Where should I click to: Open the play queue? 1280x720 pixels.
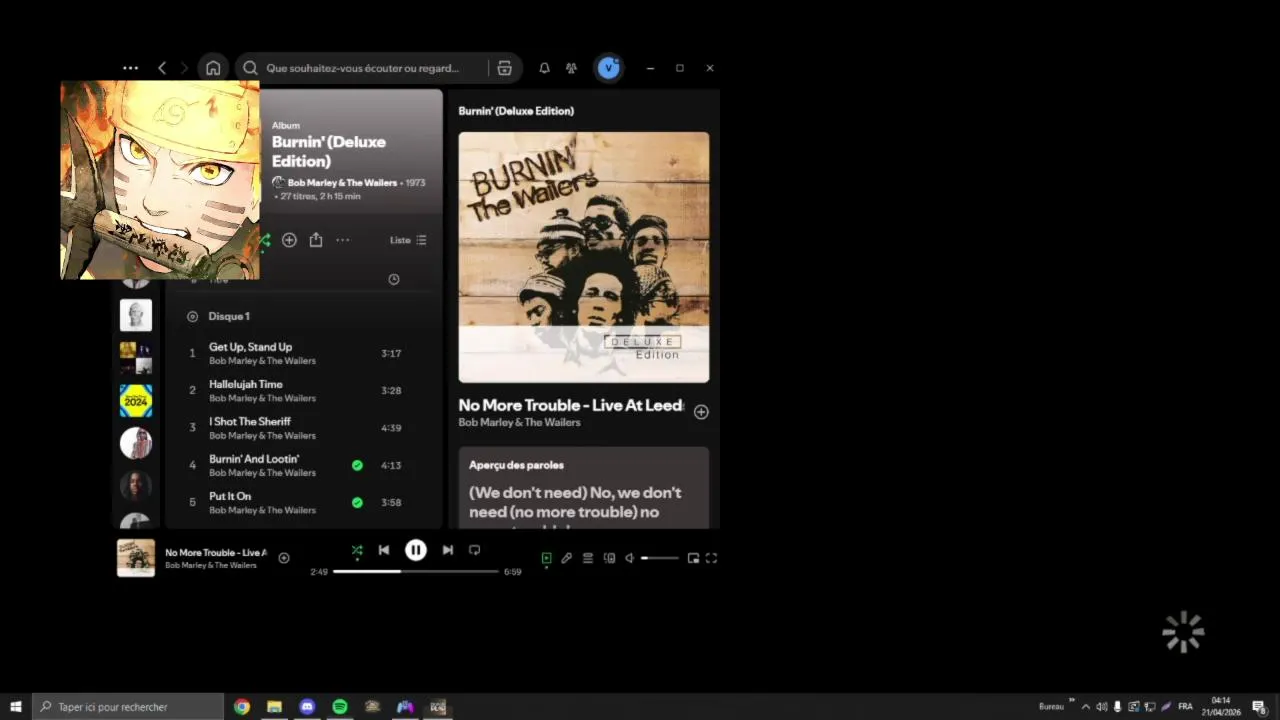coord(588,558)
